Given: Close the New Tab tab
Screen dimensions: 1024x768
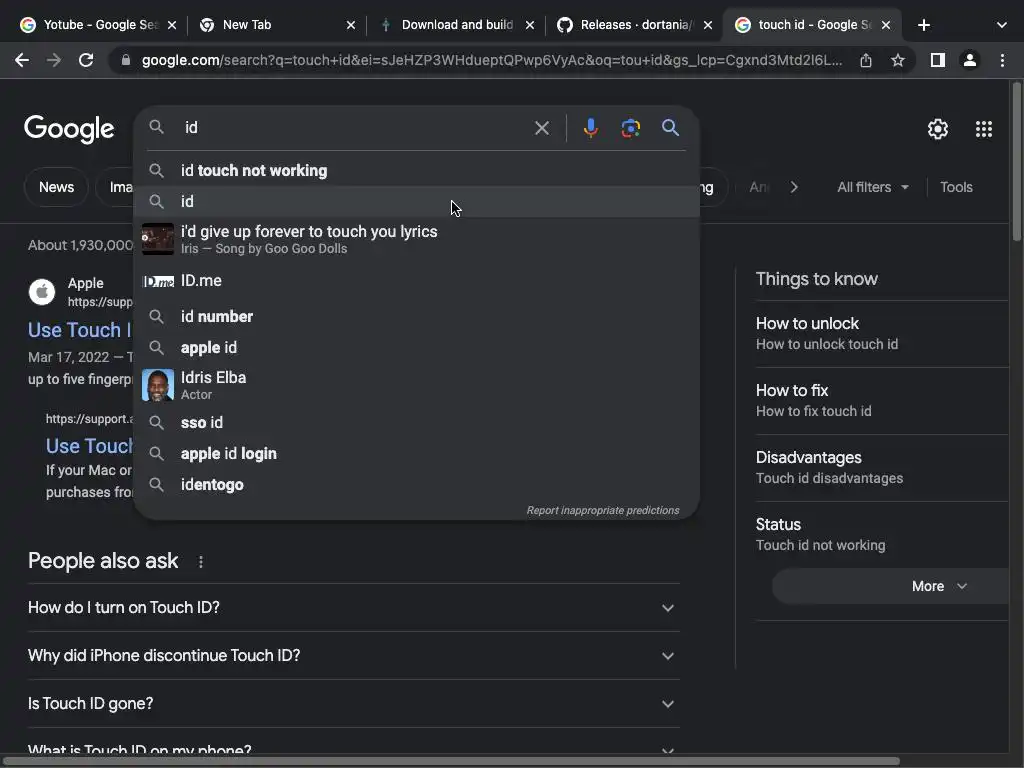Looking at the screenshot, I should 351,25.
